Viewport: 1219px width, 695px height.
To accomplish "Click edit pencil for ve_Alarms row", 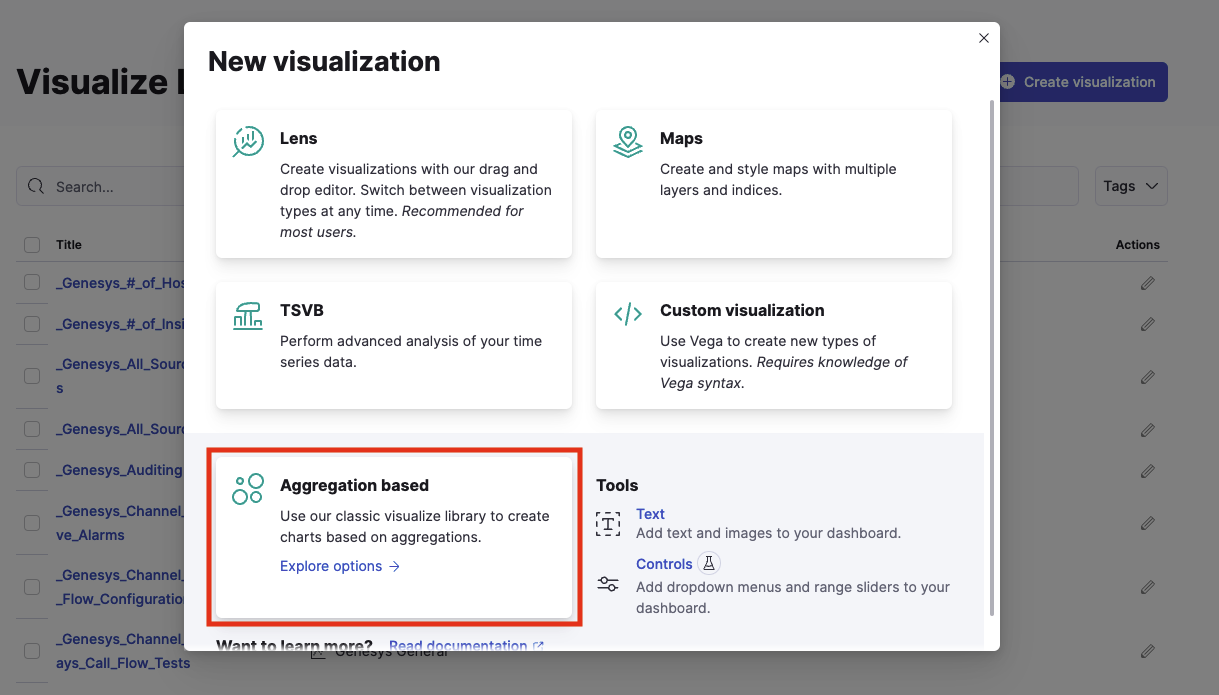I will coord(1148,523).
